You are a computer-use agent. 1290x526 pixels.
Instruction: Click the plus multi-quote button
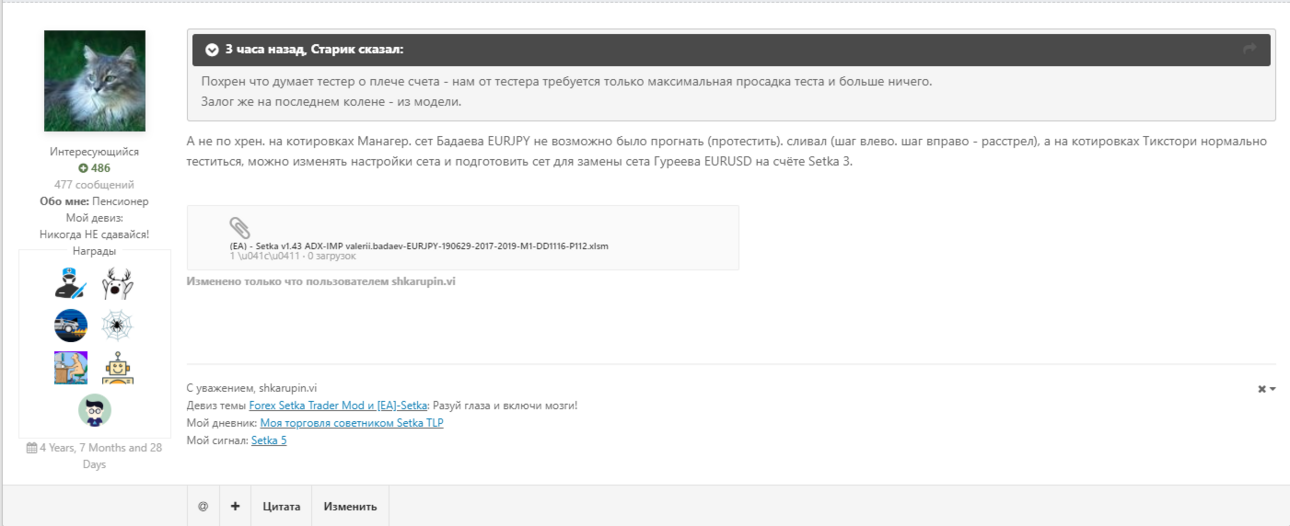(235, 506)
